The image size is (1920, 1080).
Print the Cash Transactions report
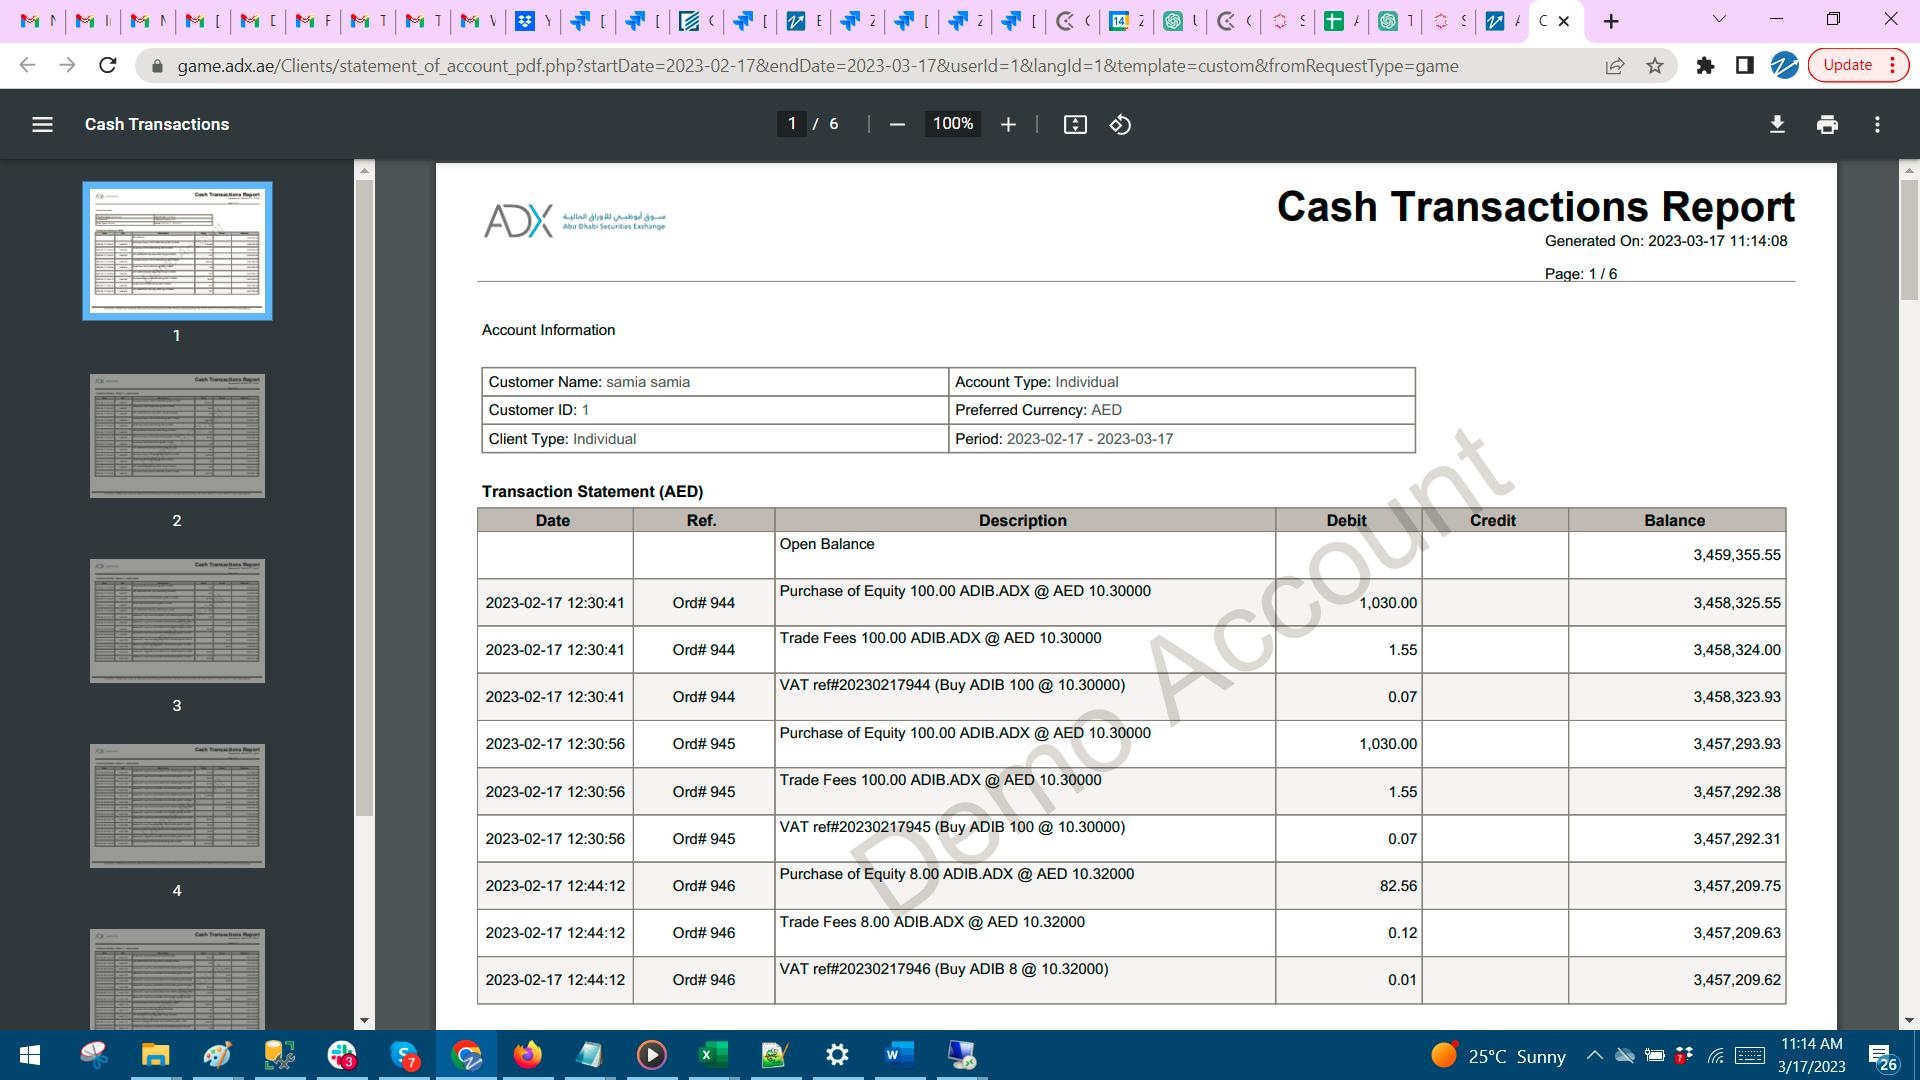[x=1827, y=124]
